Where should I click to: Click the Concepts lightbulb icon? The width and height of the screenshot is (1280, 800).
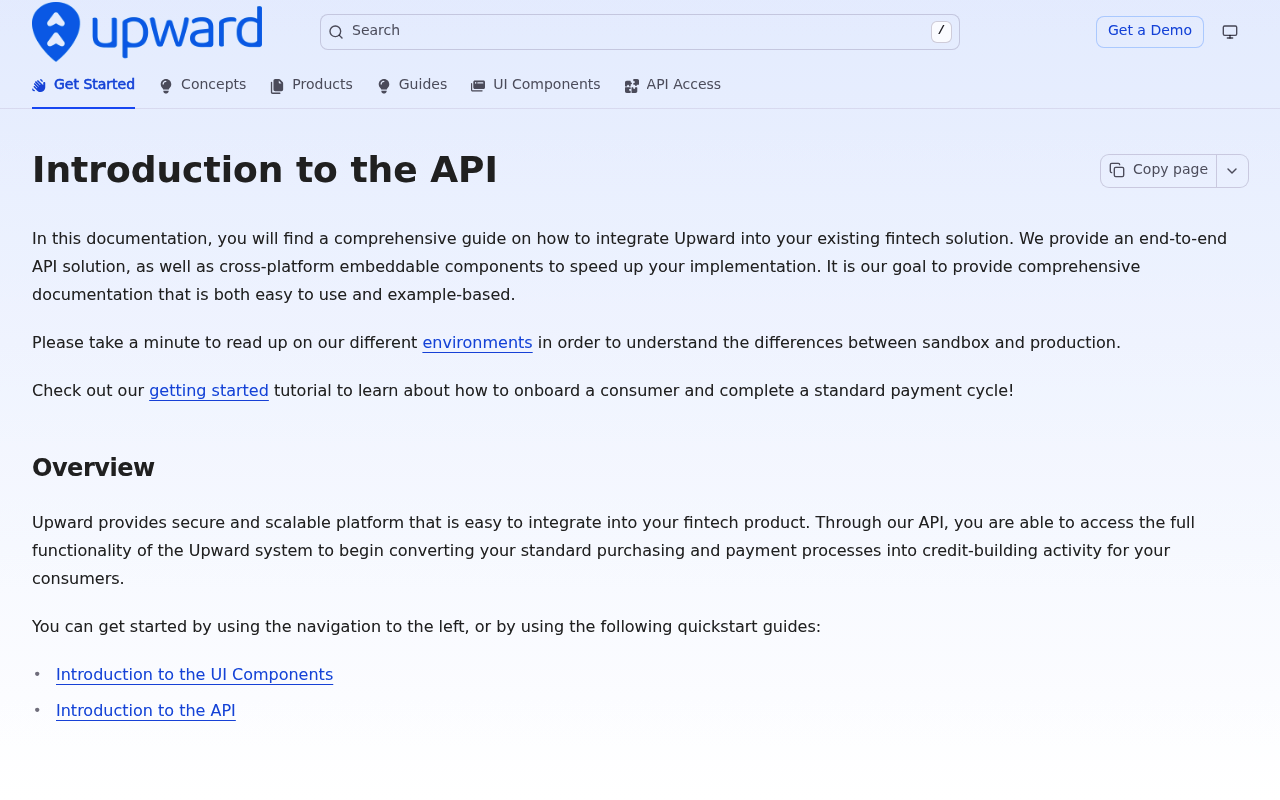click(x=166, y=86)
